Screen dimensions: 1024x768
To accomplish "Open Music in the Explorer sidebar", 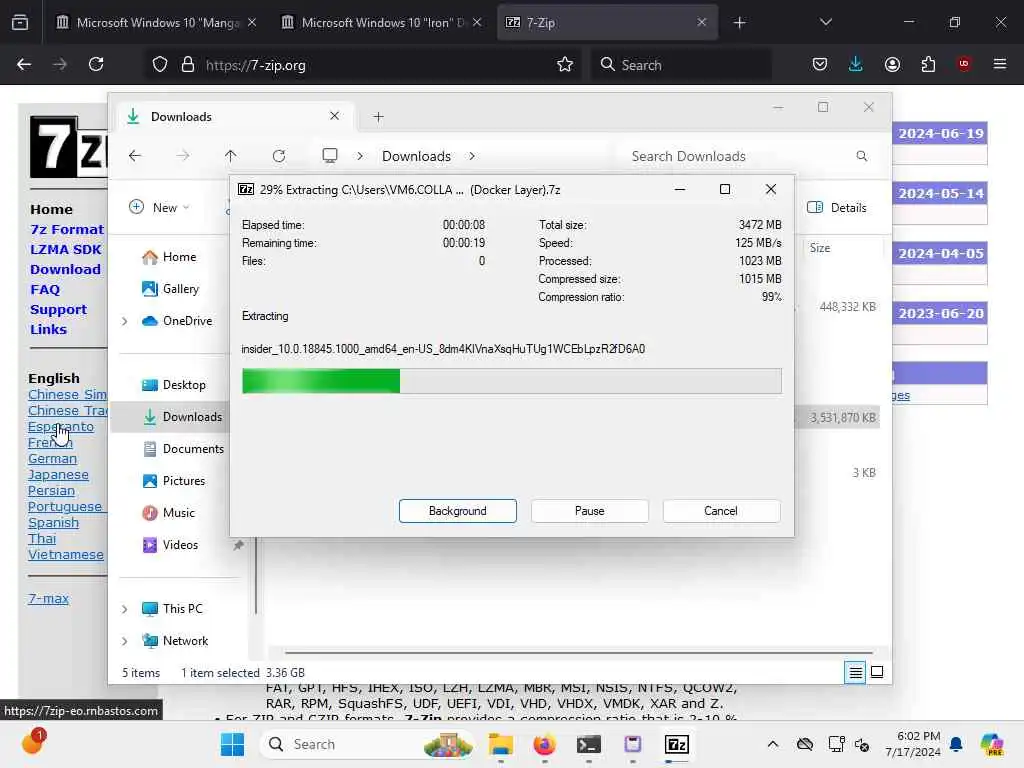I will pos(168,513).
